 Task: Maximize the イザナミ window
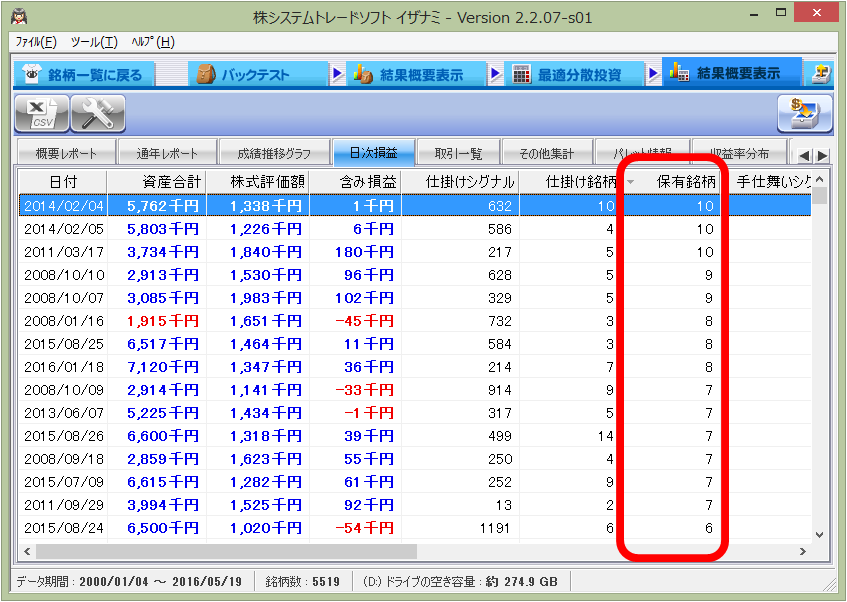click(x=781, y=13)
